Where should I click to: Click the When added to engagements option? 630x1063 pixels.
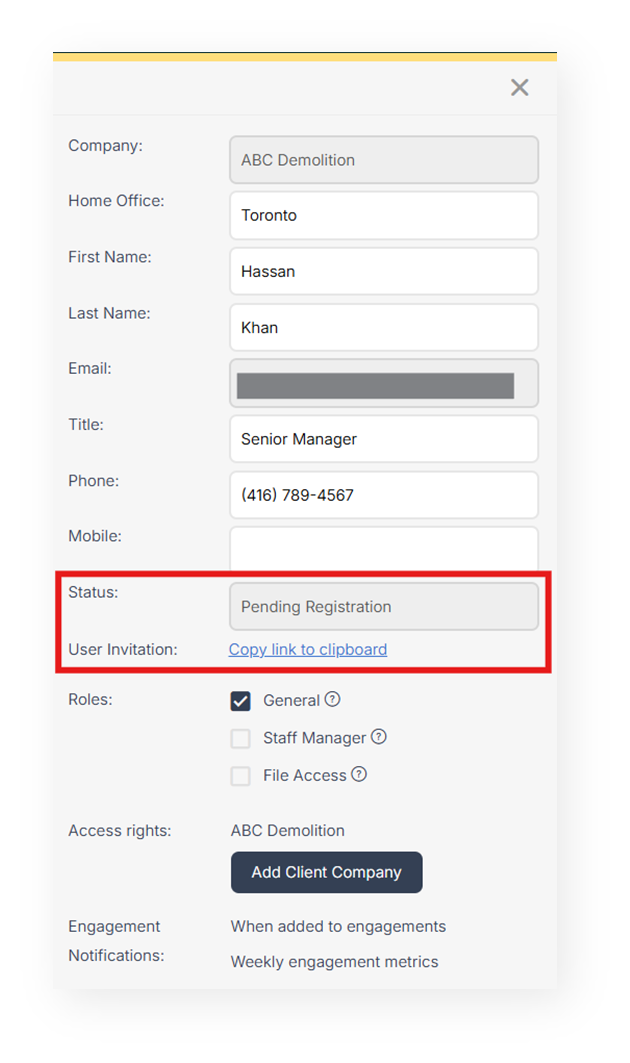coord(338,926)
